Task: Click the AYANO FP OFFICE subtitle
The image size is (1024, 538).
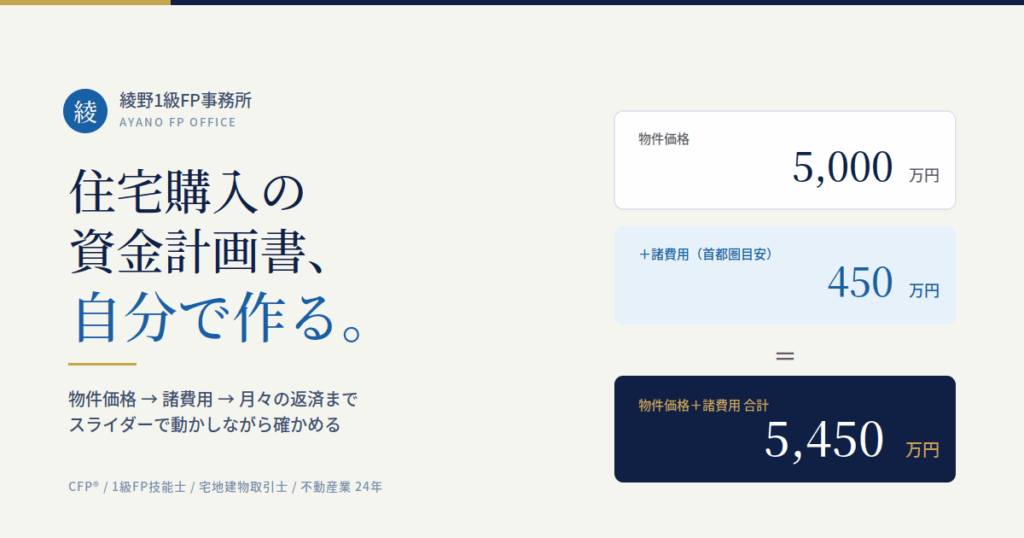Action: (x=178, y=122)
